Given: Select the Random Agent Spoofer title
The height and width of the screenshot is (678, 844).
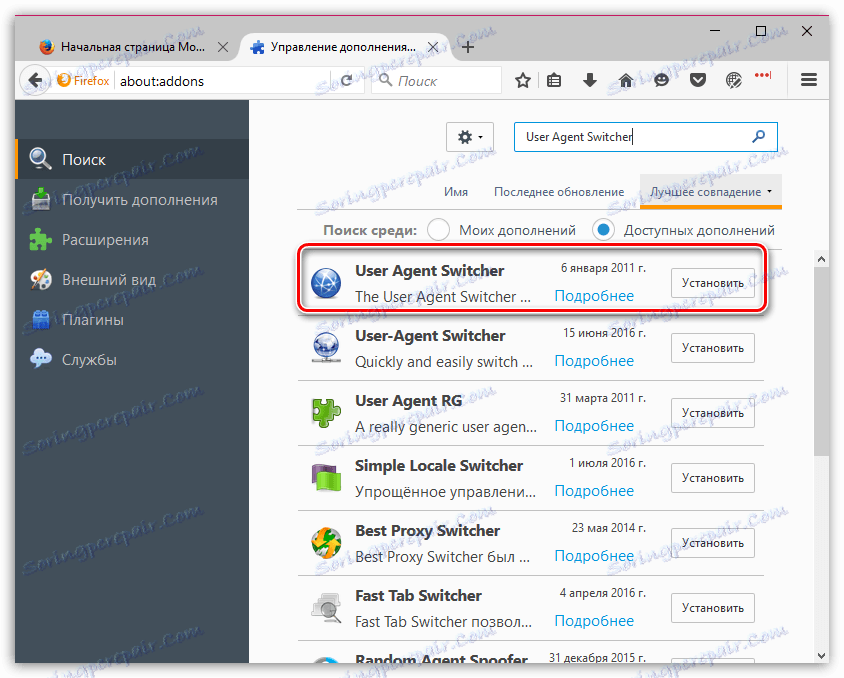Looking at the screenshot, I should (441, 658).
